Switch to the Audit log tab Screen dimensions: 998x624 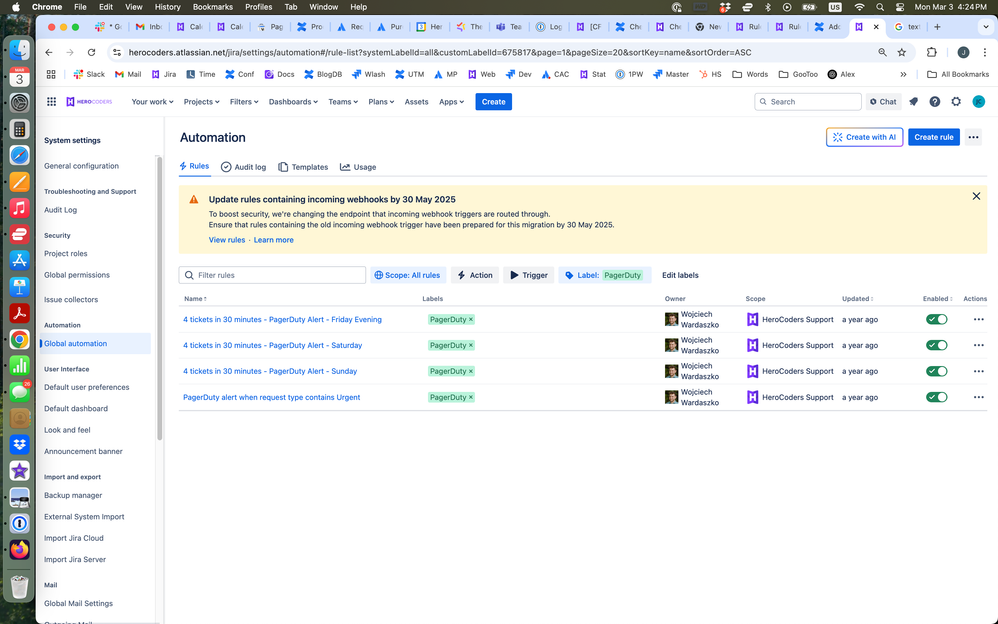(x=243, y=167)
